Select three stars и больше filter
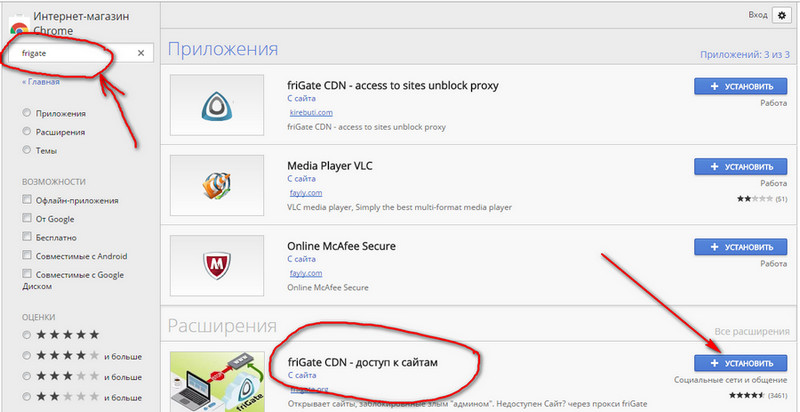Viewport: 800px width, 412px height. click(x=27, y=377)
